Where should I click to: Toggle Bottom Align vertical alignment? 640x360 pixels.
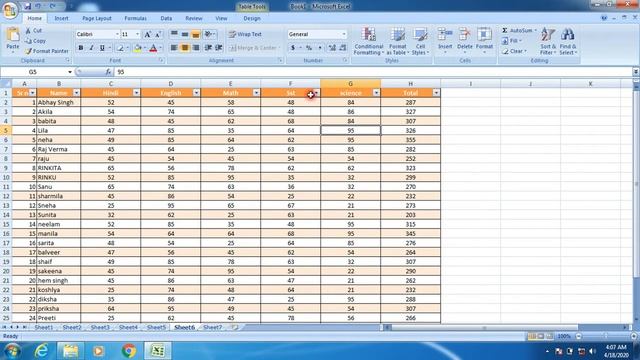(196, 34)
